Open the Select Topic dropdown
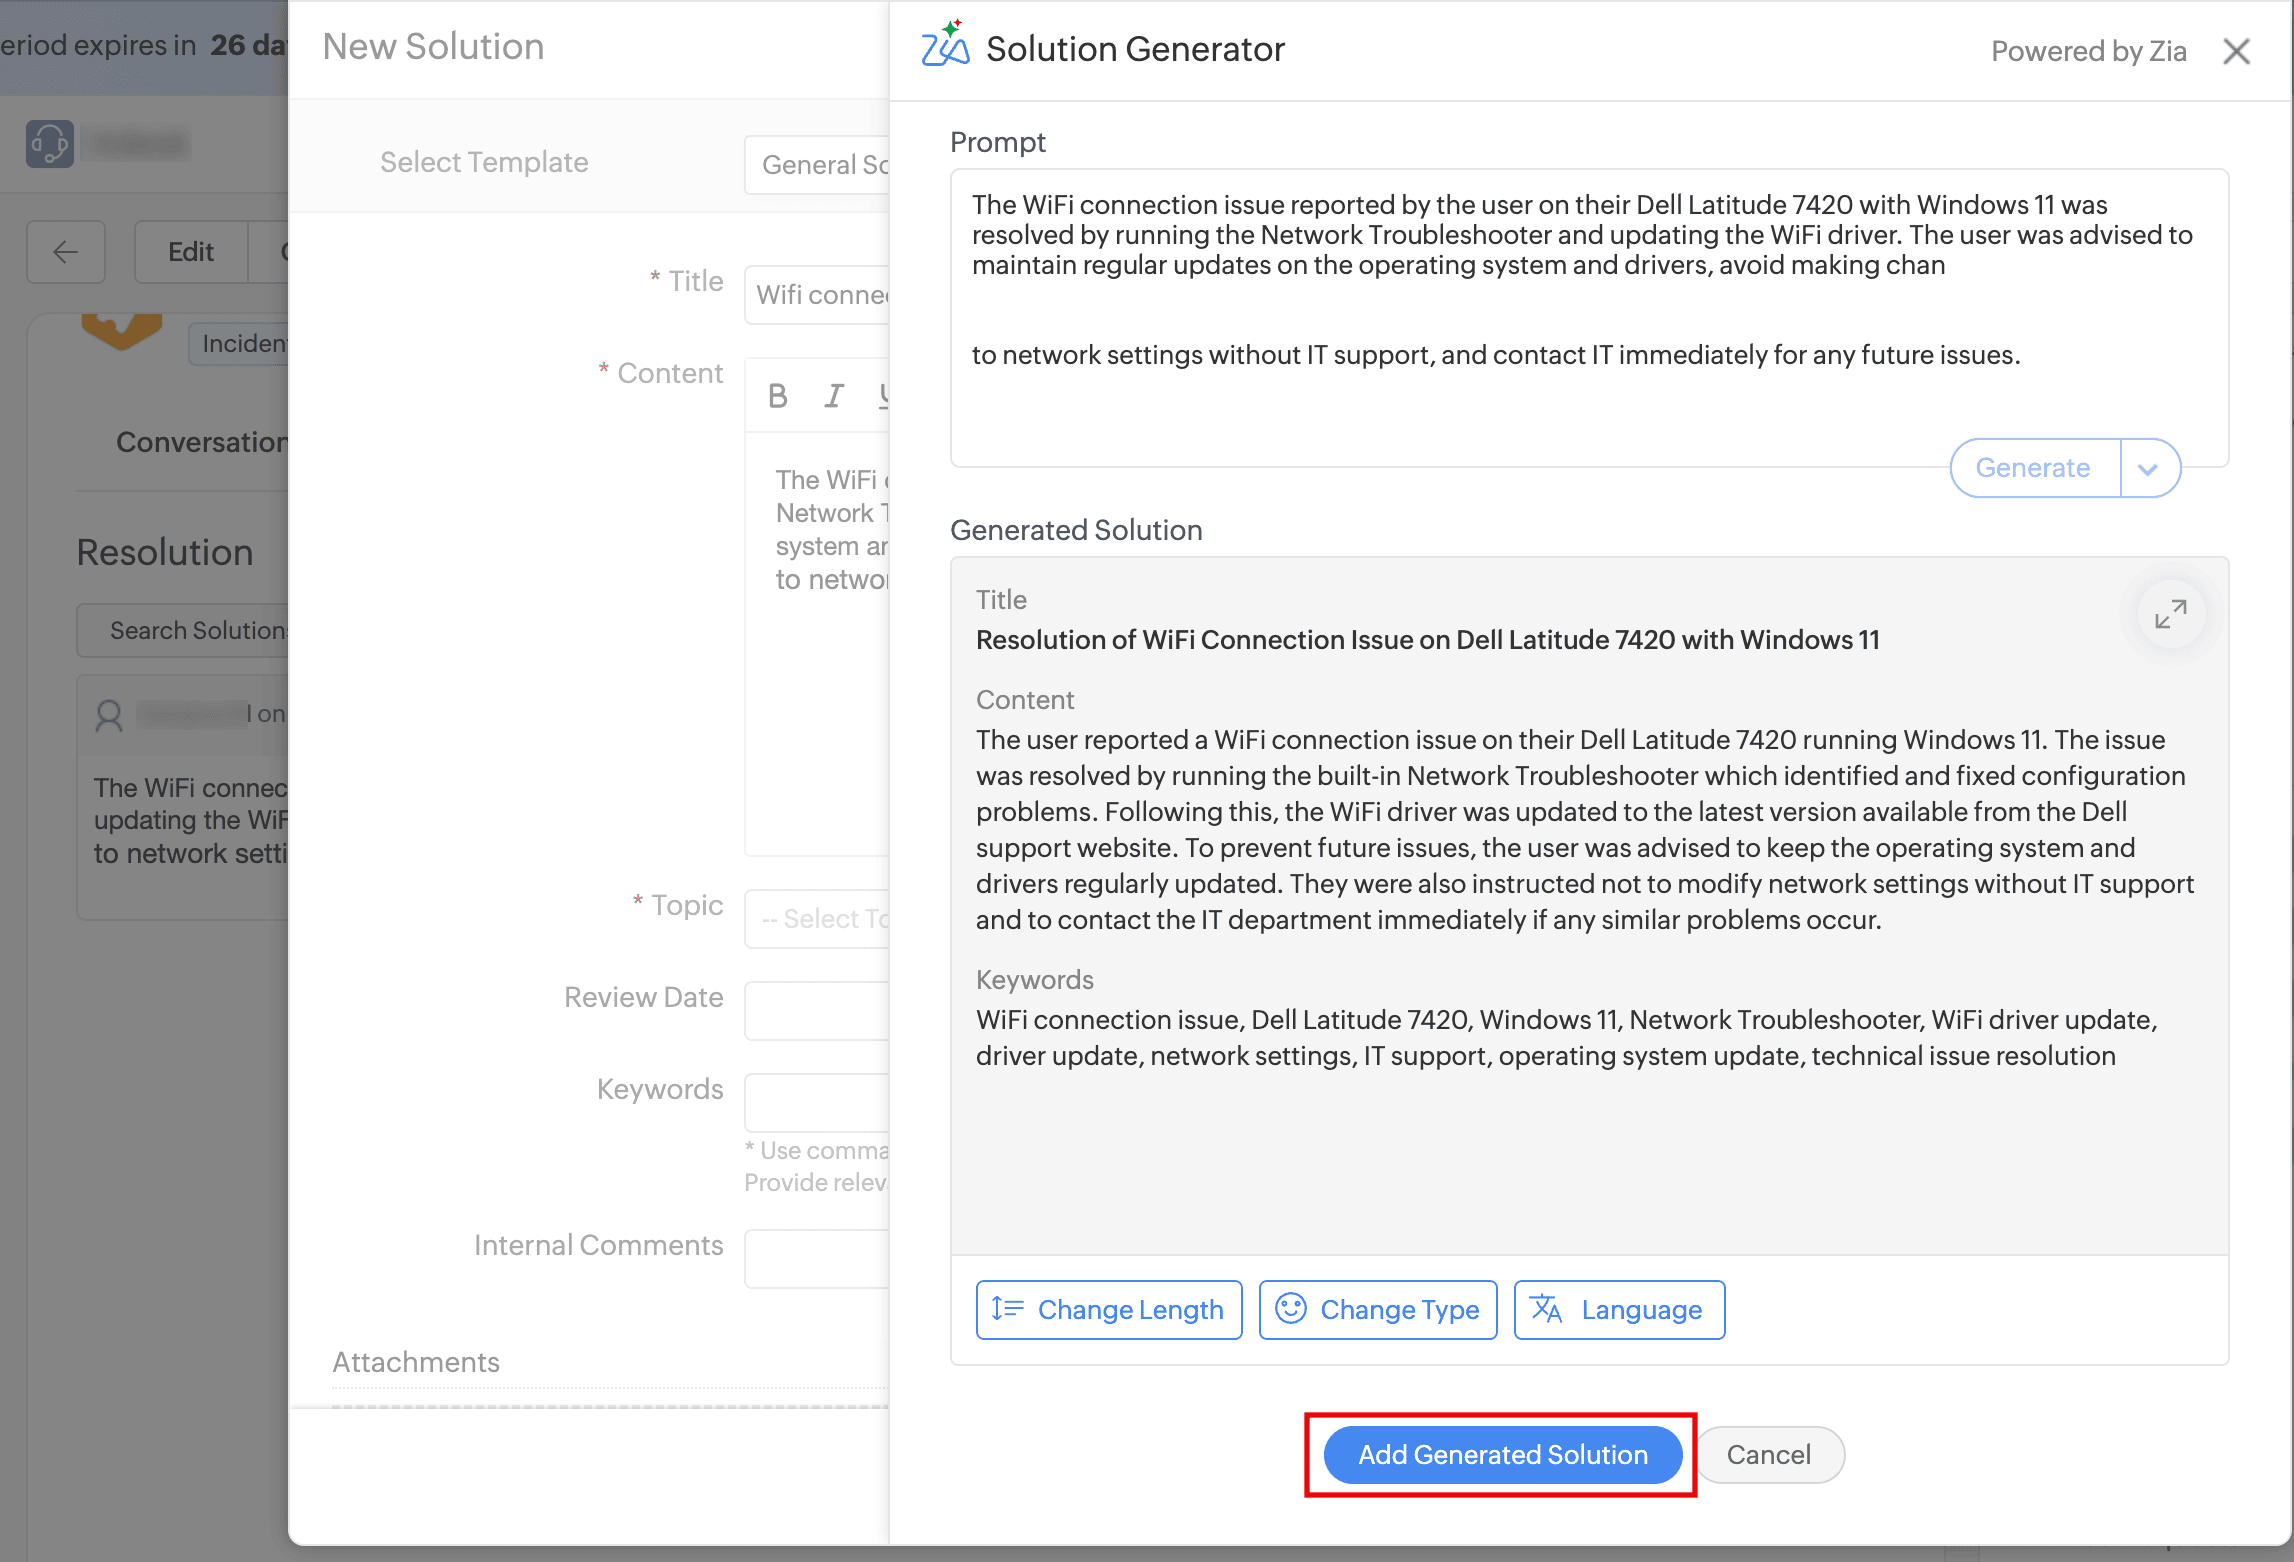Screen dimensions: 2294x1562 (818, 919)
